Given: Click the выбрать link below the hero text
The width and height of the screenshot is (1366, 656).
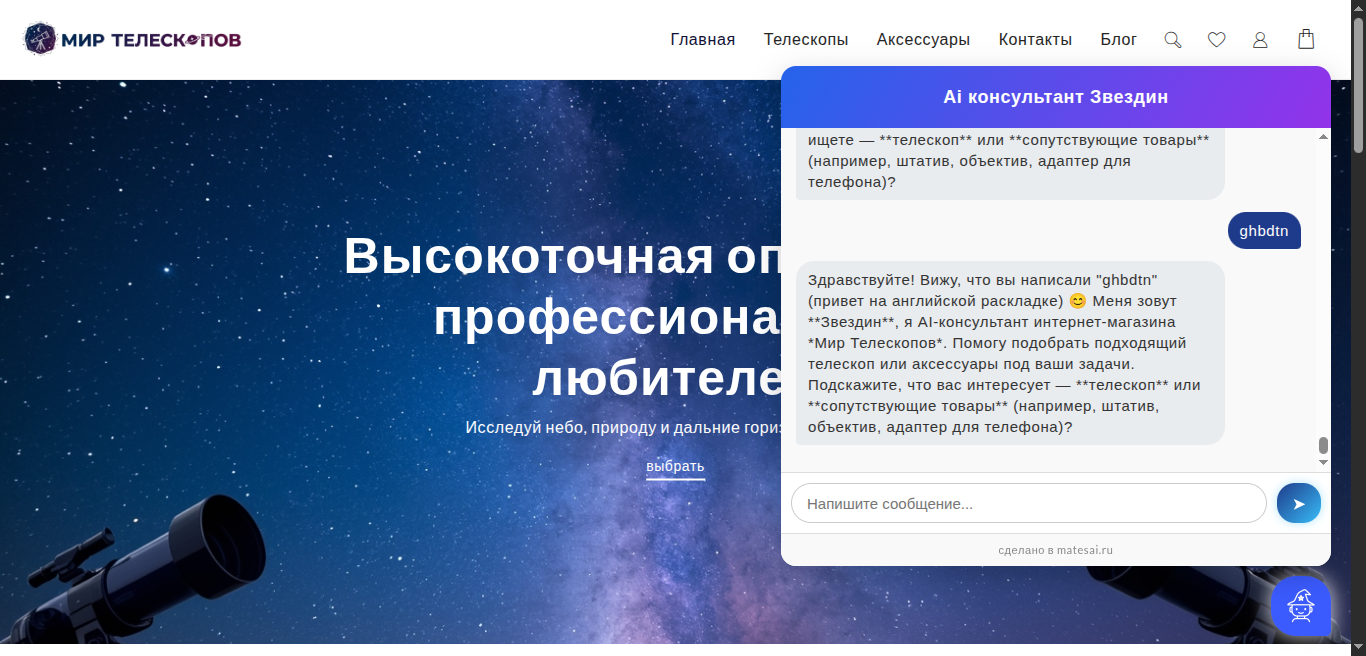Looking at the screenshot, I should coord(675,466).
